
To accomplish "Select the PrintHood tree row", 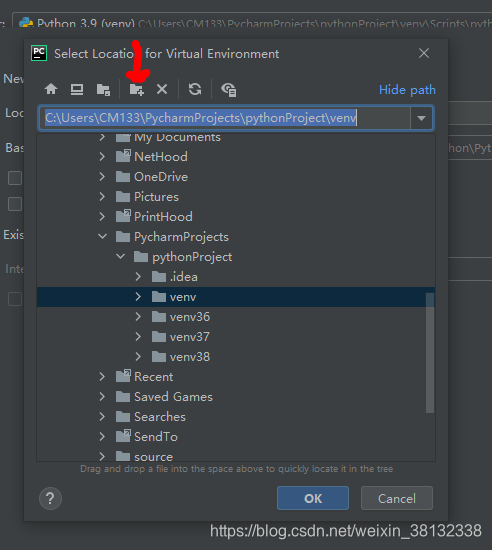I will coord(236,217).
